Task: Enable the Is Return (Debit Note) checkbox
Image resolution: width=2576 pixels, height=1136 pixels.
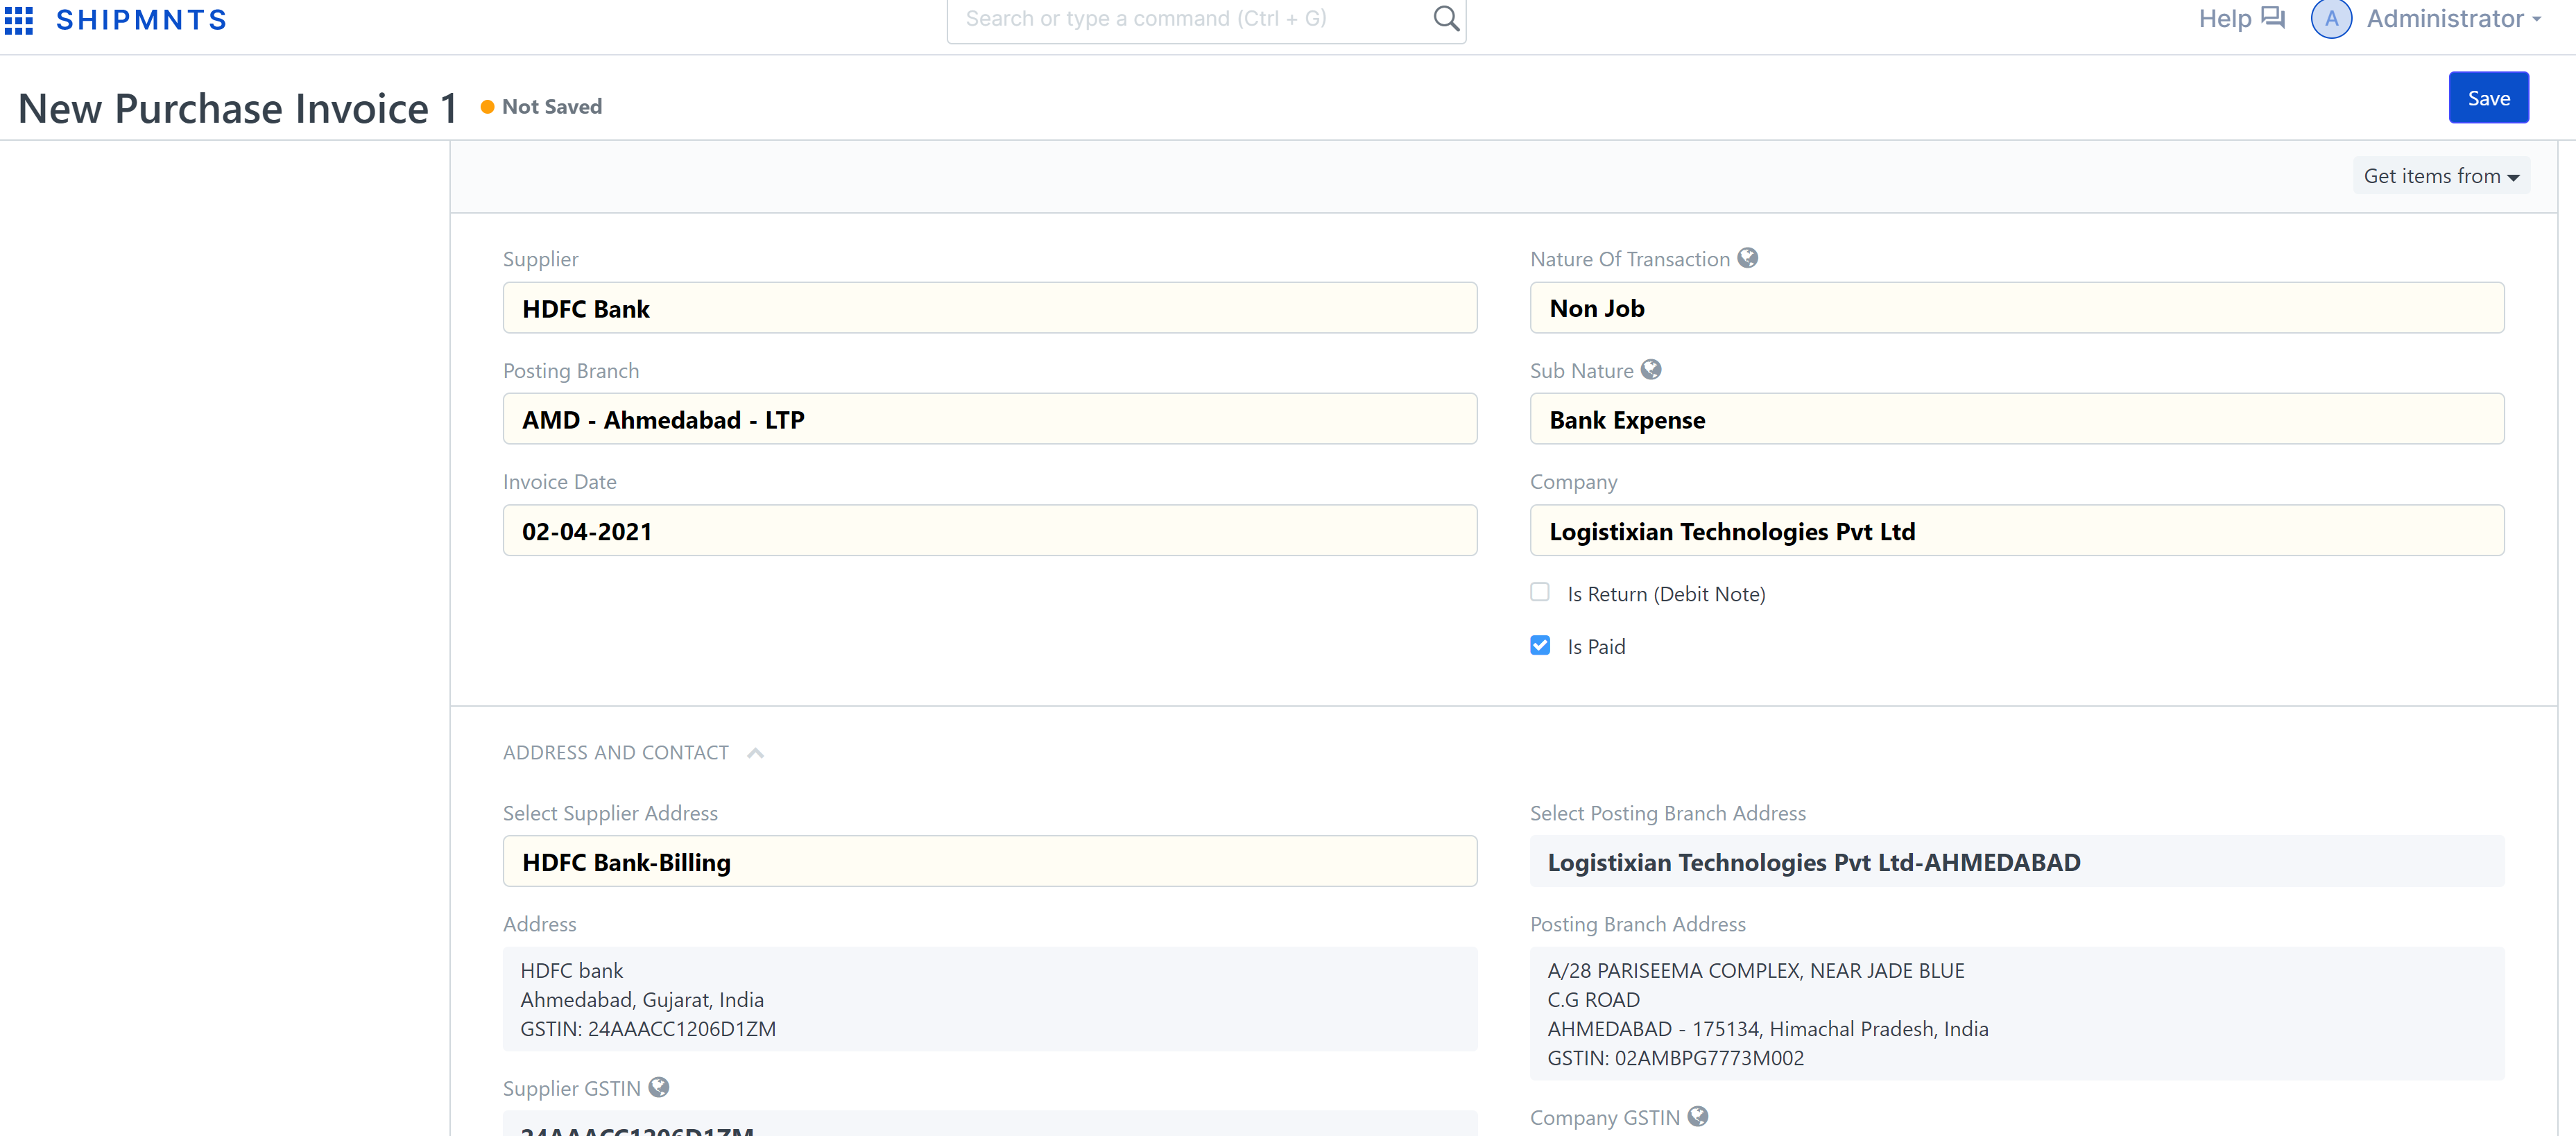Action: (x=1540, y=592)
